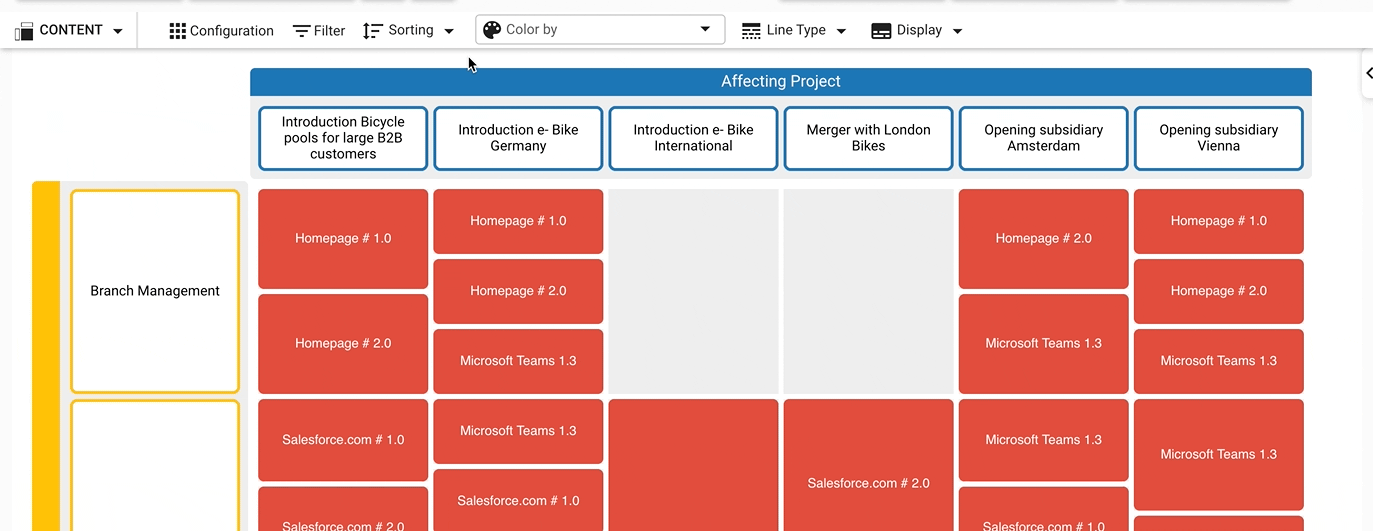This screenshot has width=1373, height=531.
Task: Open Configuration via the grid icon
Action: click(178, 31)
